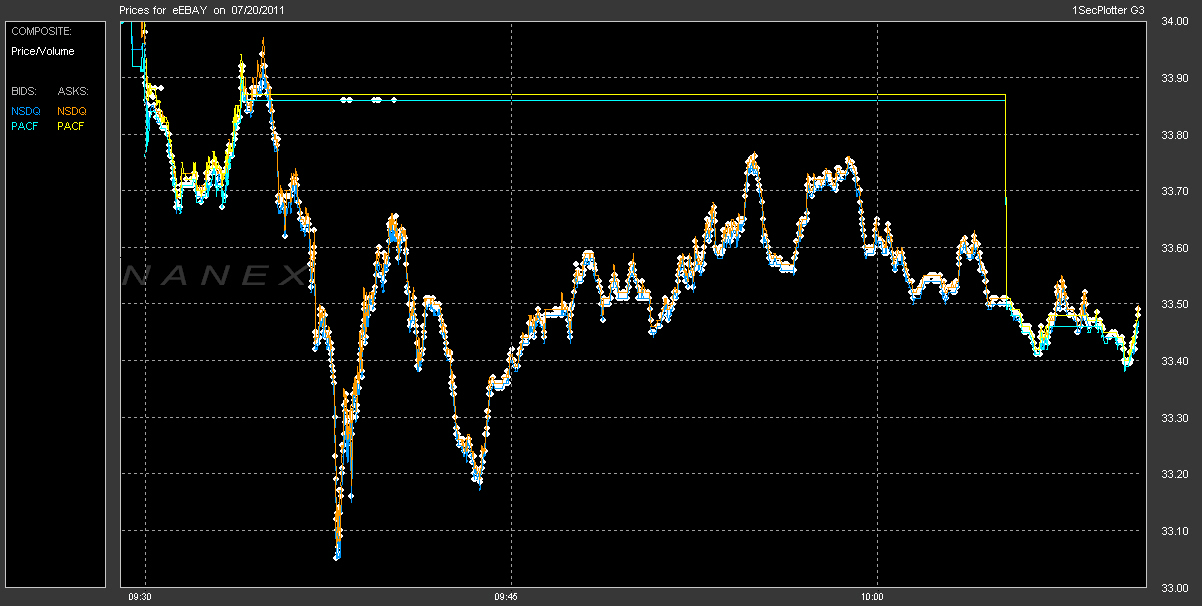This screenshot has width=1202, height=606.
Task: Select the orange NSDQ asks legend entry
Action: (x=72, y=111)
